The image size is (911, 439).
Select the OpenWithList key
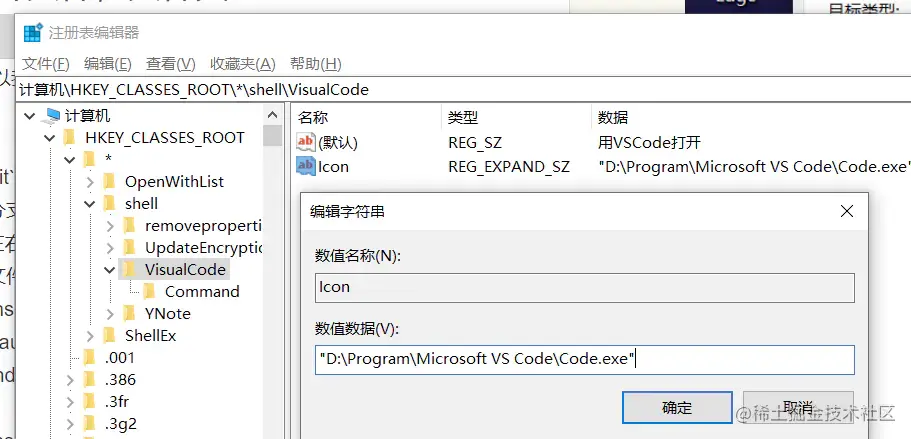coord(174,182)
